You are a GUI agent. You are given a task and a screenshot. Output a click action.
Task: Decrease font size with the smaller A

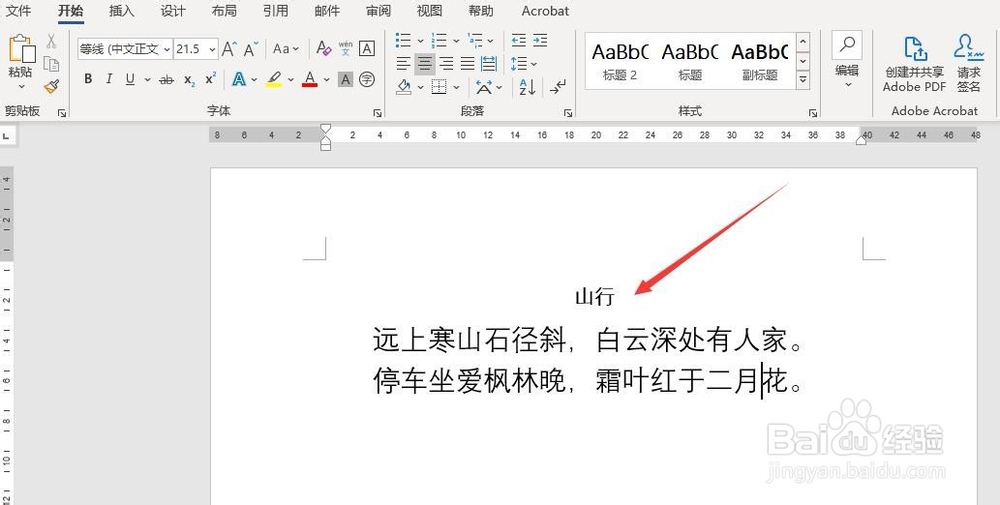[x=250, y=48]
